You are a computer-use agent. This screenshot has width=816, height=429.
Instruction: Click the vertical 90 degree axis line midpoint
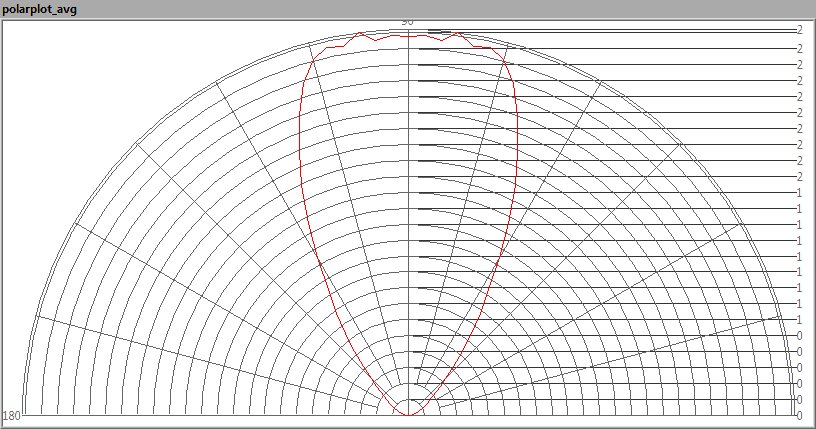coord(408,220)
